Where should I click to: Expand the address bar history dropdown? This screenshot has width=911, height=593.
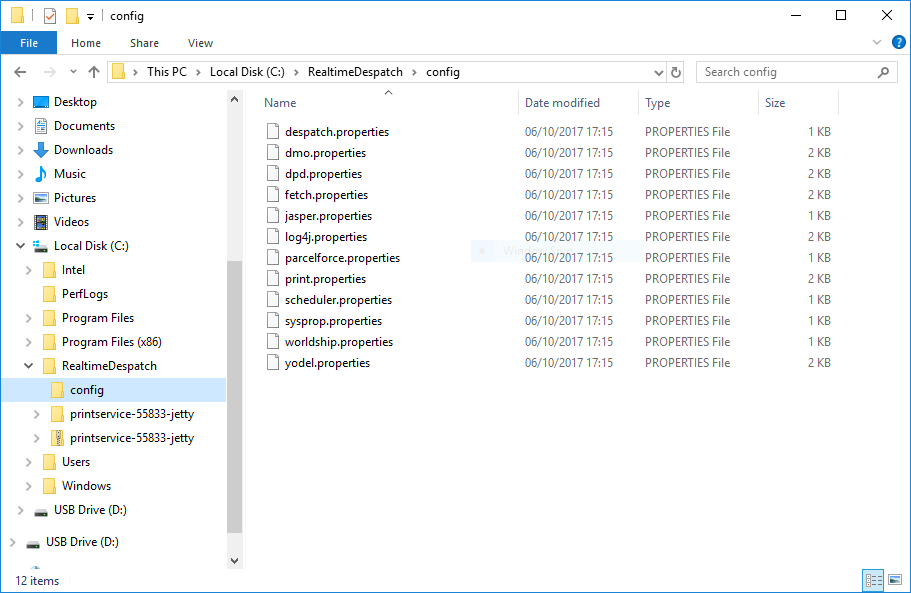pyautogui.click(x=658, y=71)
